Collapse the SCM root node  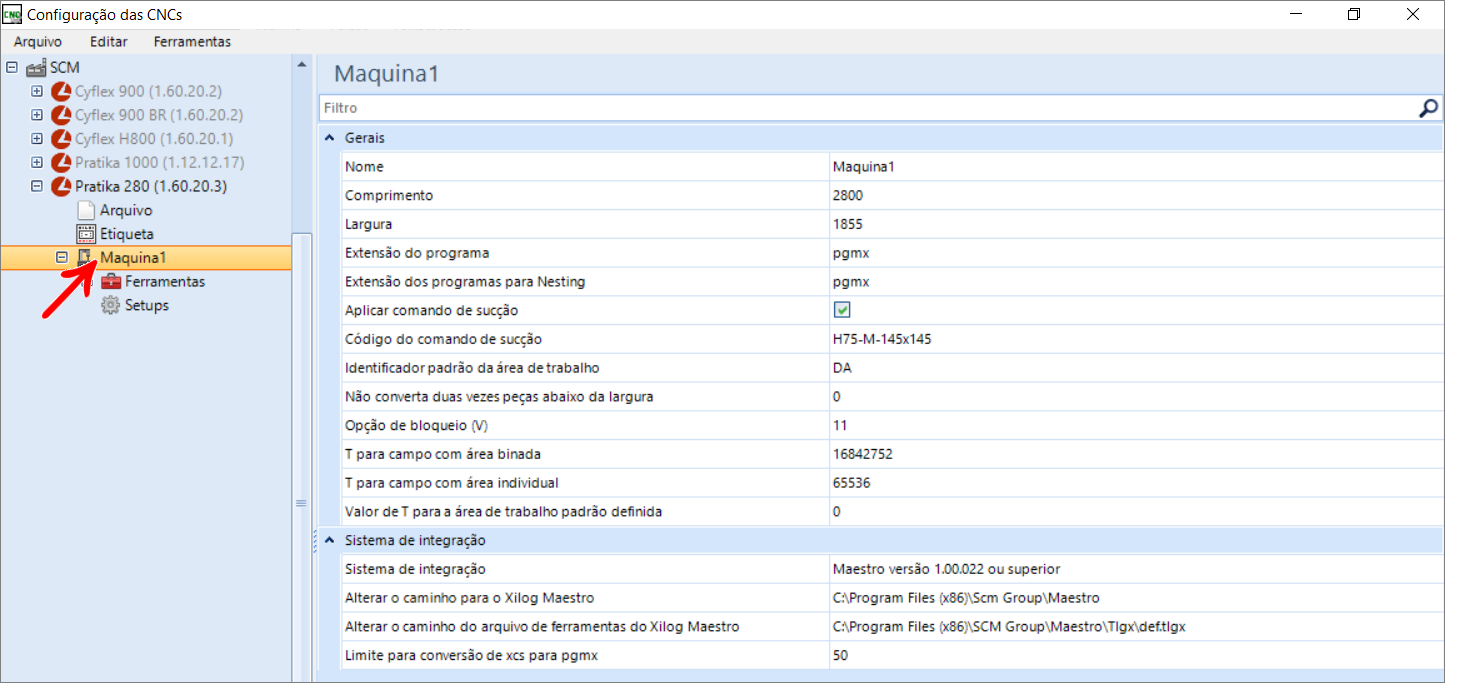click(x=12, y=68)
